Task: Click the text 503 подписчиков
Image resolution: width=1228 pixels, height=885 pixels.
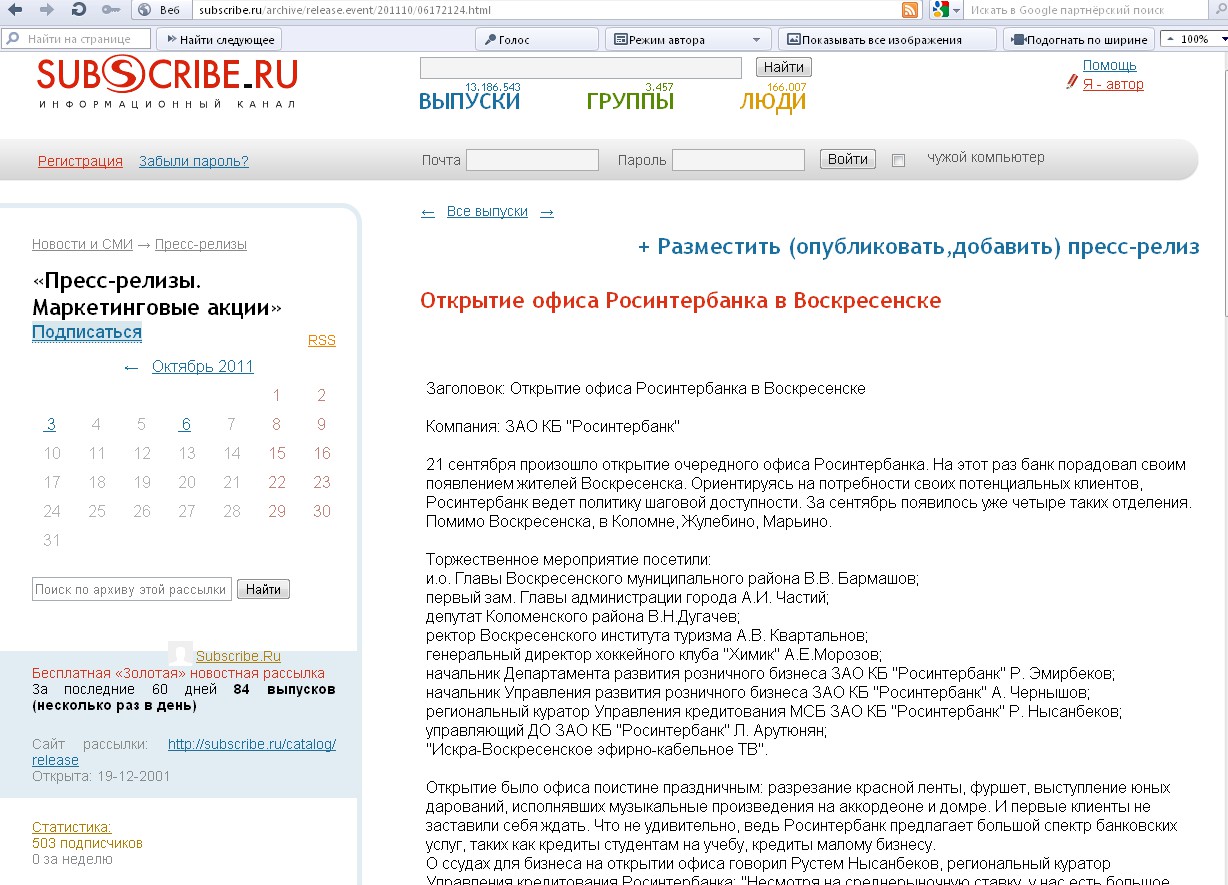Action: coord(87,843)
